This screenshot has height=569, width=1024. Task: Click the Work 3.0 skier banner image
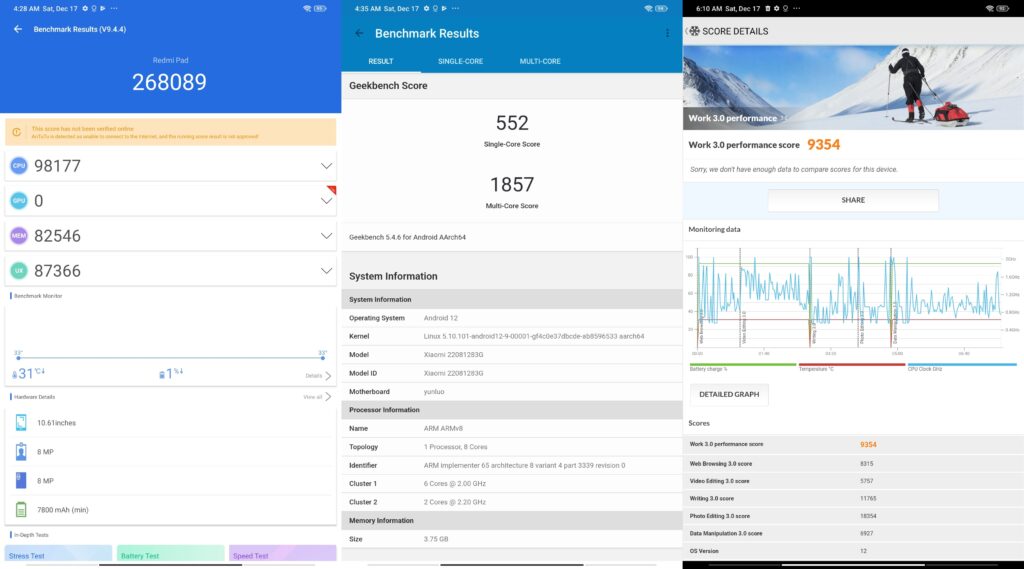(x=853, y=87)
